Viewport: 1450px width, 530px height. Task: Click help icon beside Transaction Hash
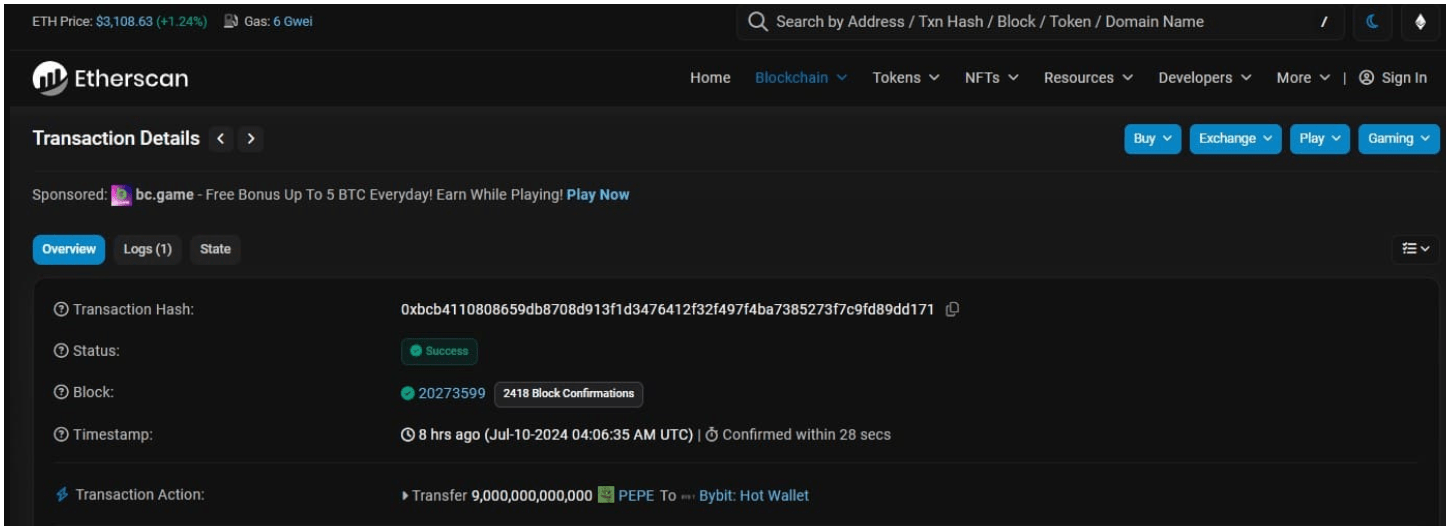coord(61,310)
